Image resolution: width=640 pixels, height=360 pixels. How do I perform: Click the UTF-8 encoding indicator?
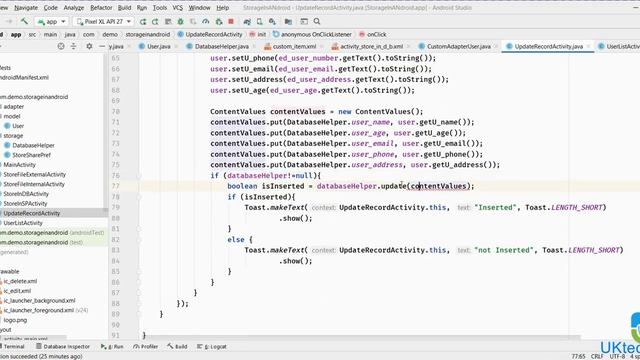pos(617,356)
